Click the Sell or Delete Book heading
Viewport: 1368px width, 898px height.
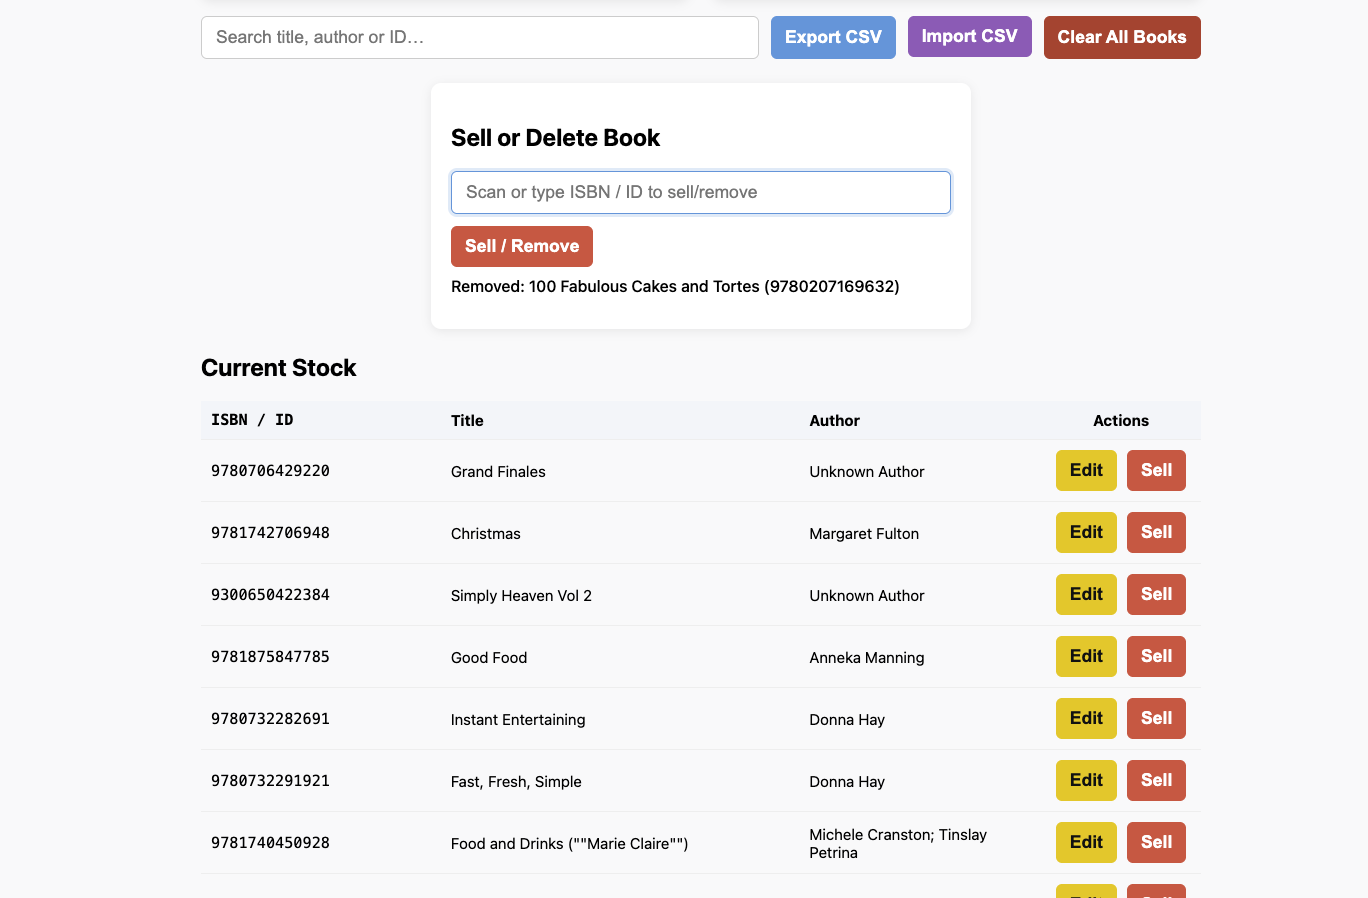[x=555, y=138]
